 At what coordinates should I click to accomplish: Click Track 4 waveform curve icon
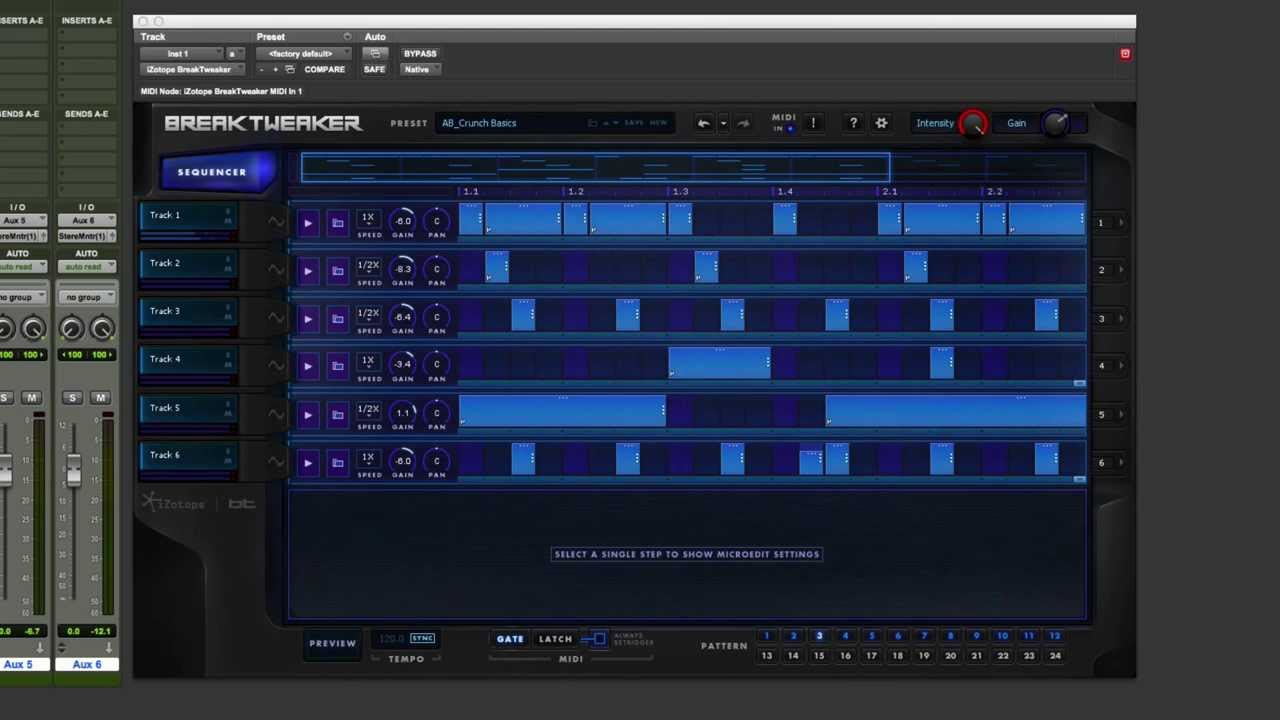pyautogui.click(x=276, y=366)
